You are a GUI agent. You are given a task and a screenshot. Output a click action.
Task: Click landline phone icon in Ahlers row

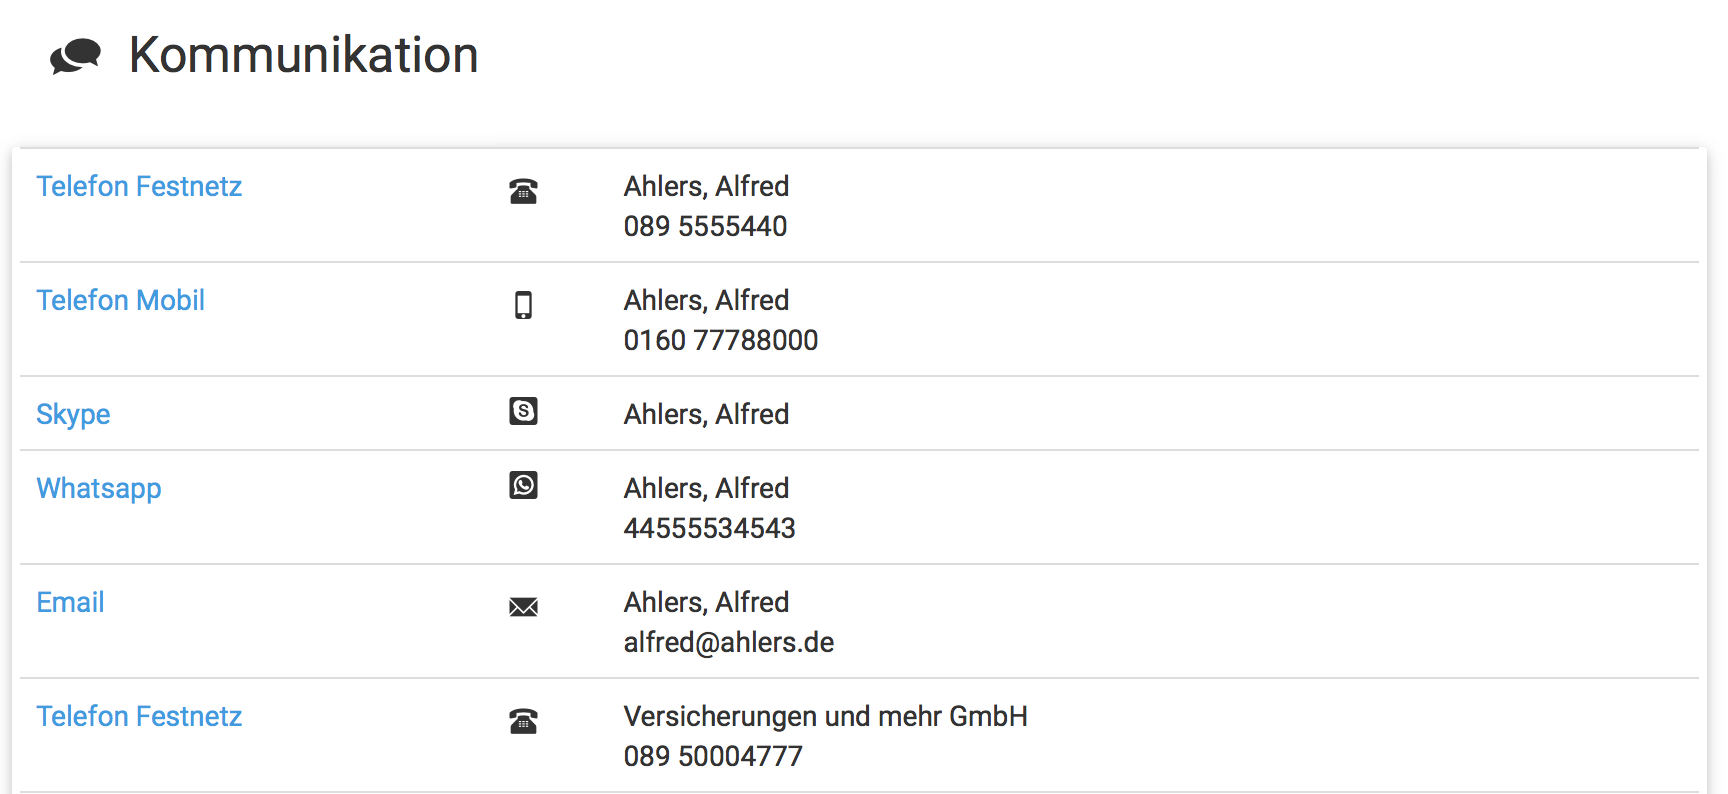pos(523,191)
